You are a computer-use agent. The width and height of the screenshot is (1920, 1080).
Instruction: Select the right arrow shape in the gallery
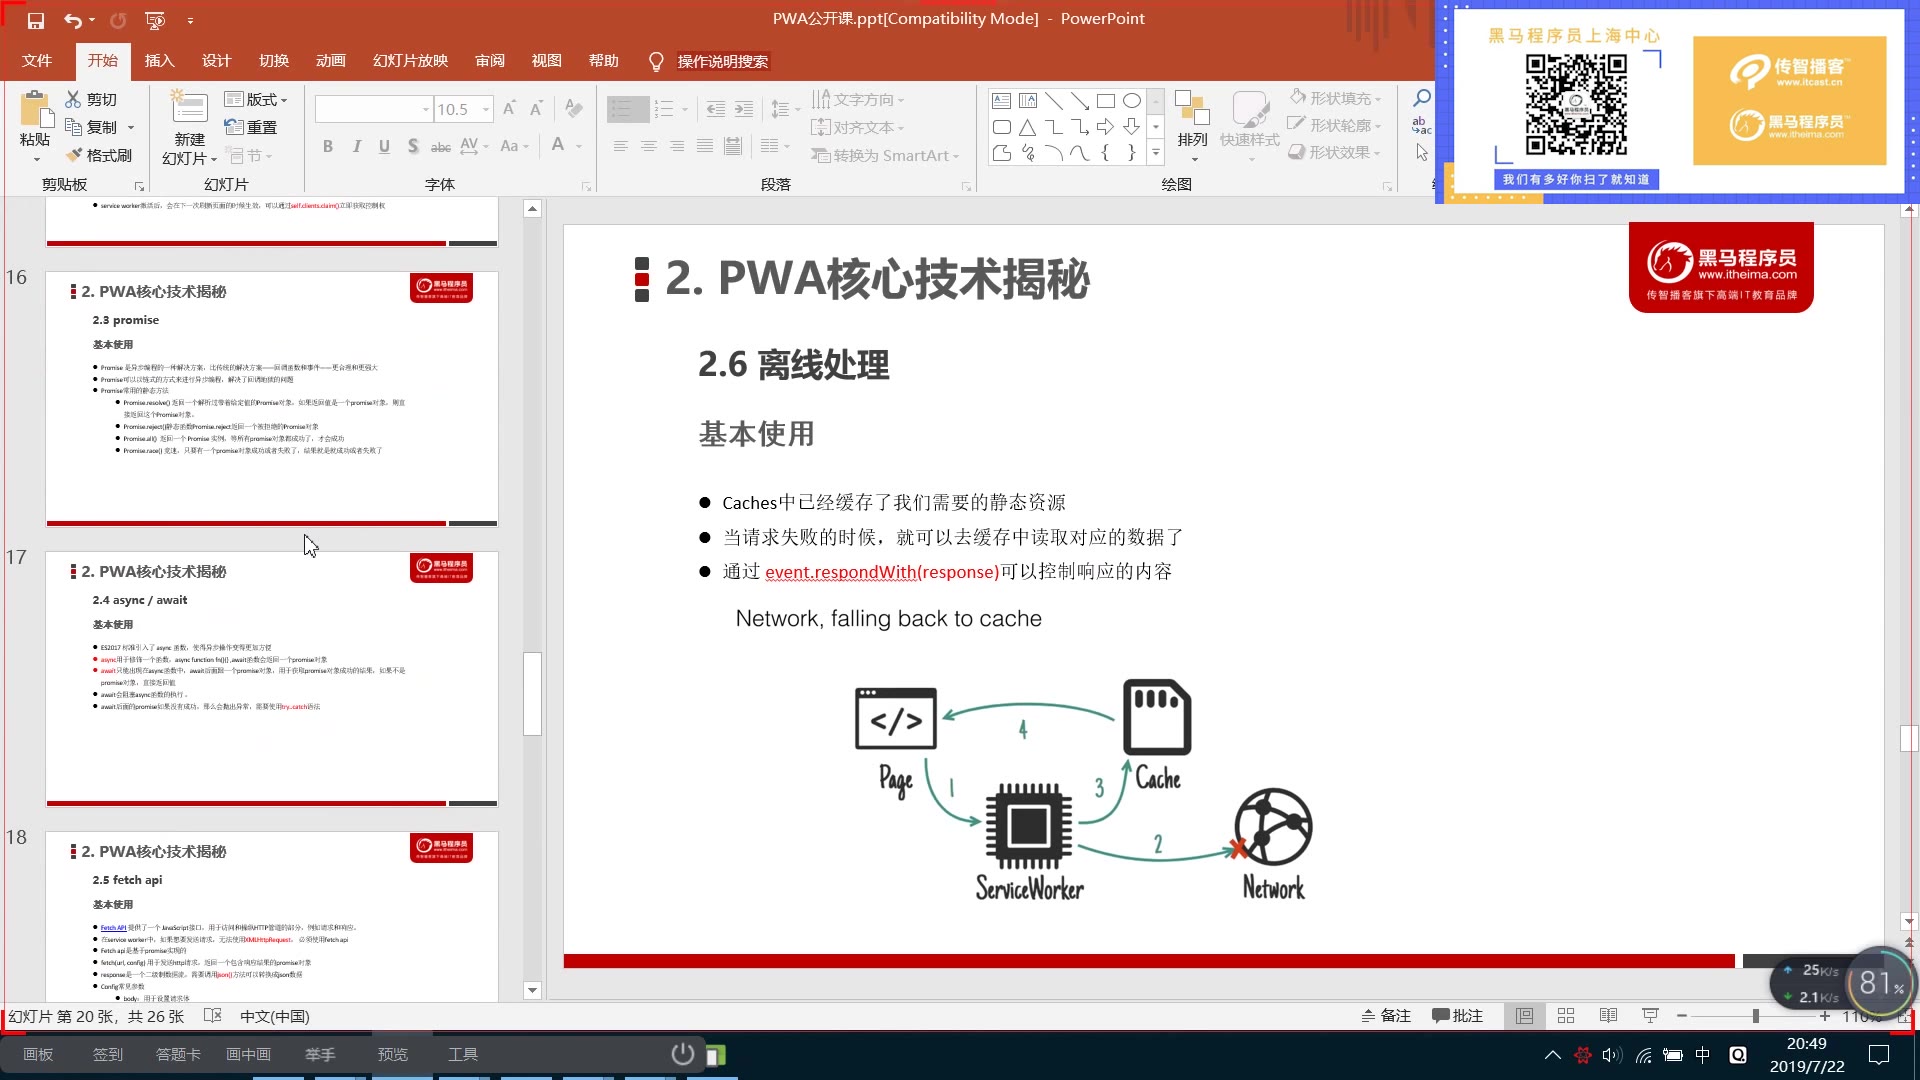pos(1105,126)
